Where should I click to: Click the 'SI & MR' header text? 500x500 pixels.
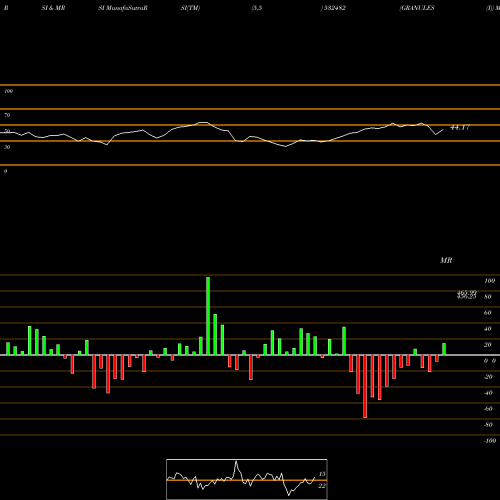pyautogui.click(x=53, y=8)
